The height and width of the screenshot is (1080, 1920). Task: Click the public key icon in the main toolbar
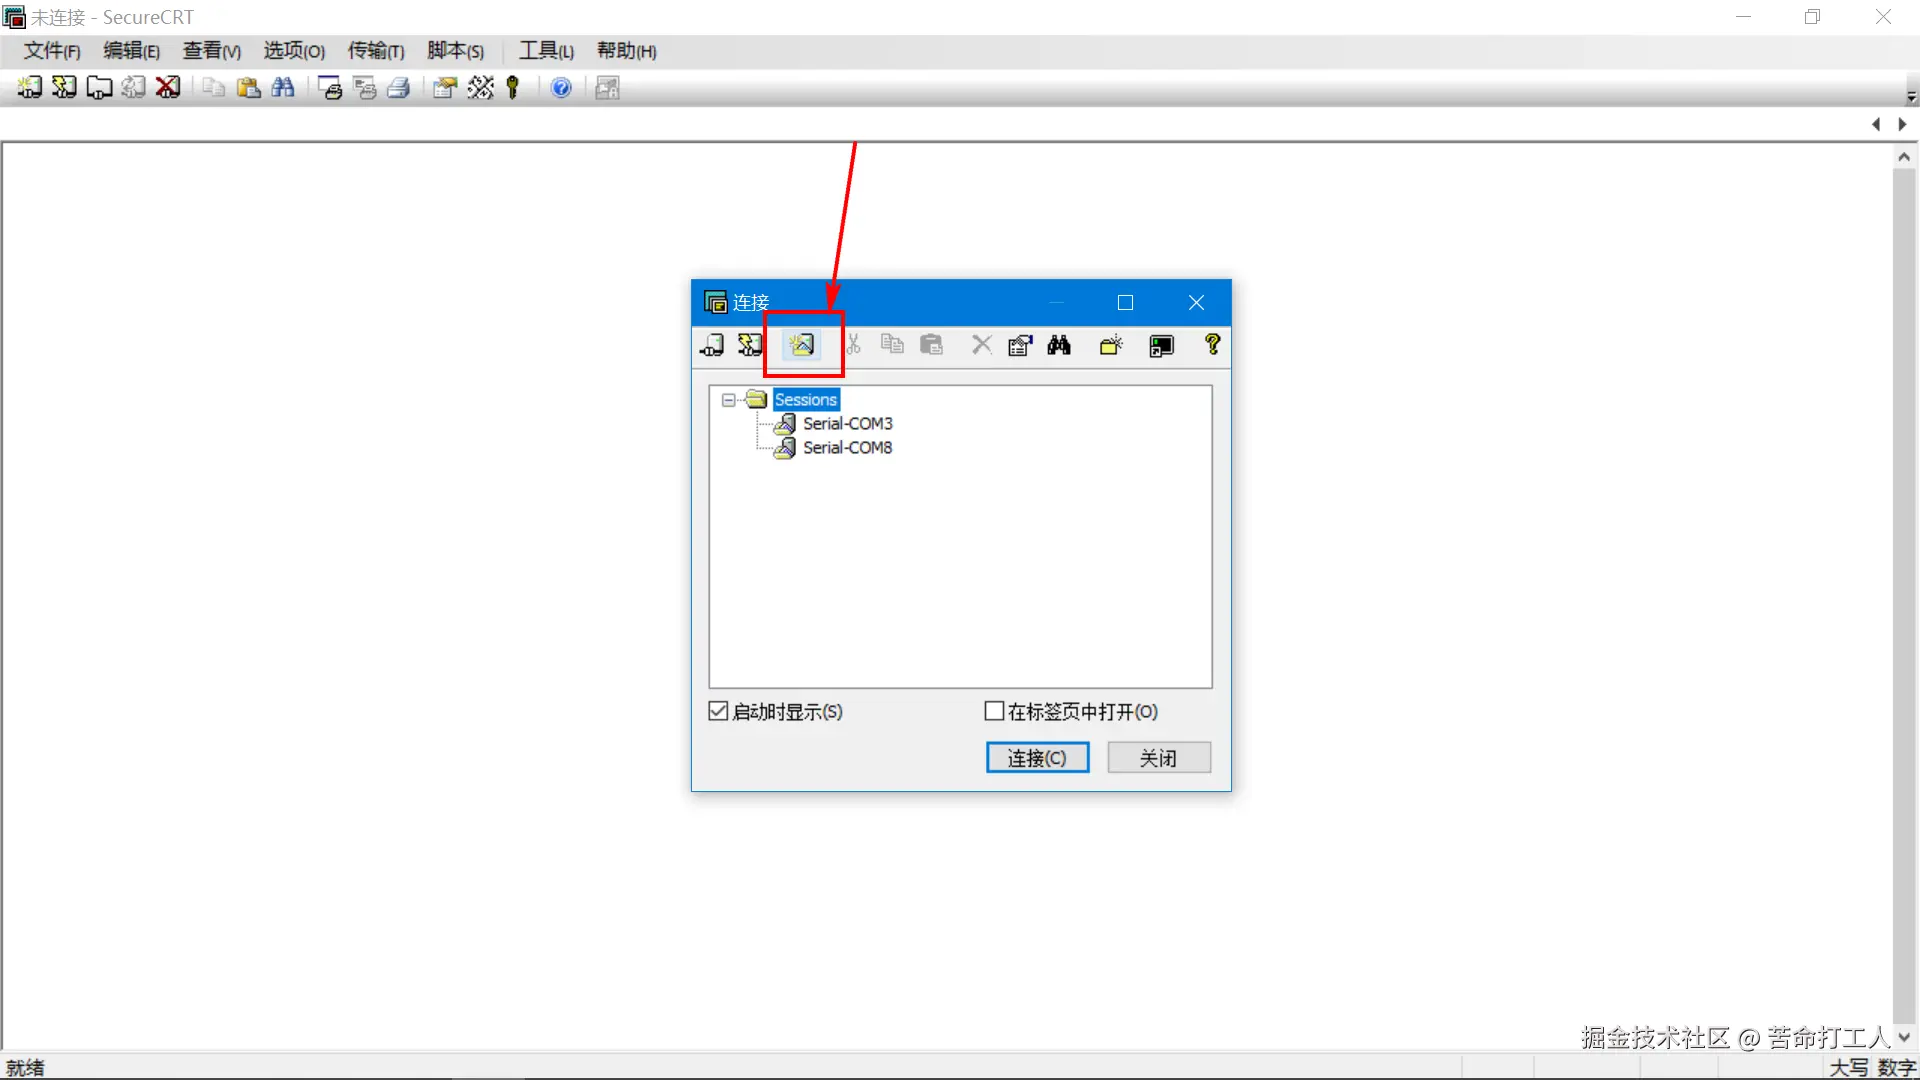[x=513, y=88]
